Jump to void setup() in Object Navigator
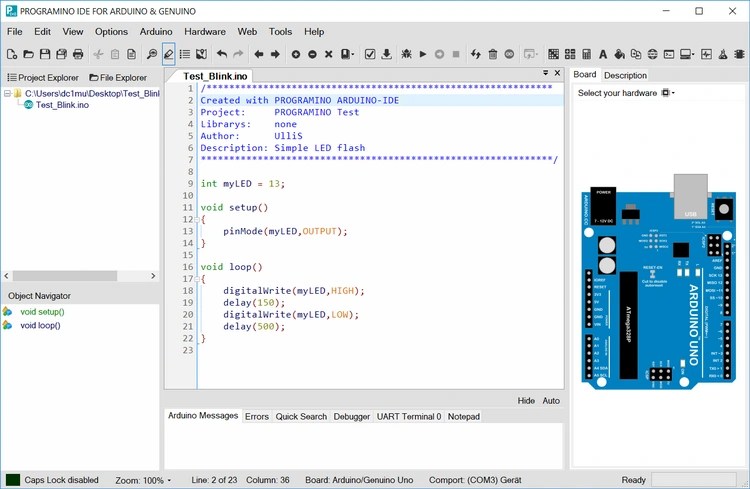Image resolution: width=750 pixels, height=489 pixels. [42, 311]
